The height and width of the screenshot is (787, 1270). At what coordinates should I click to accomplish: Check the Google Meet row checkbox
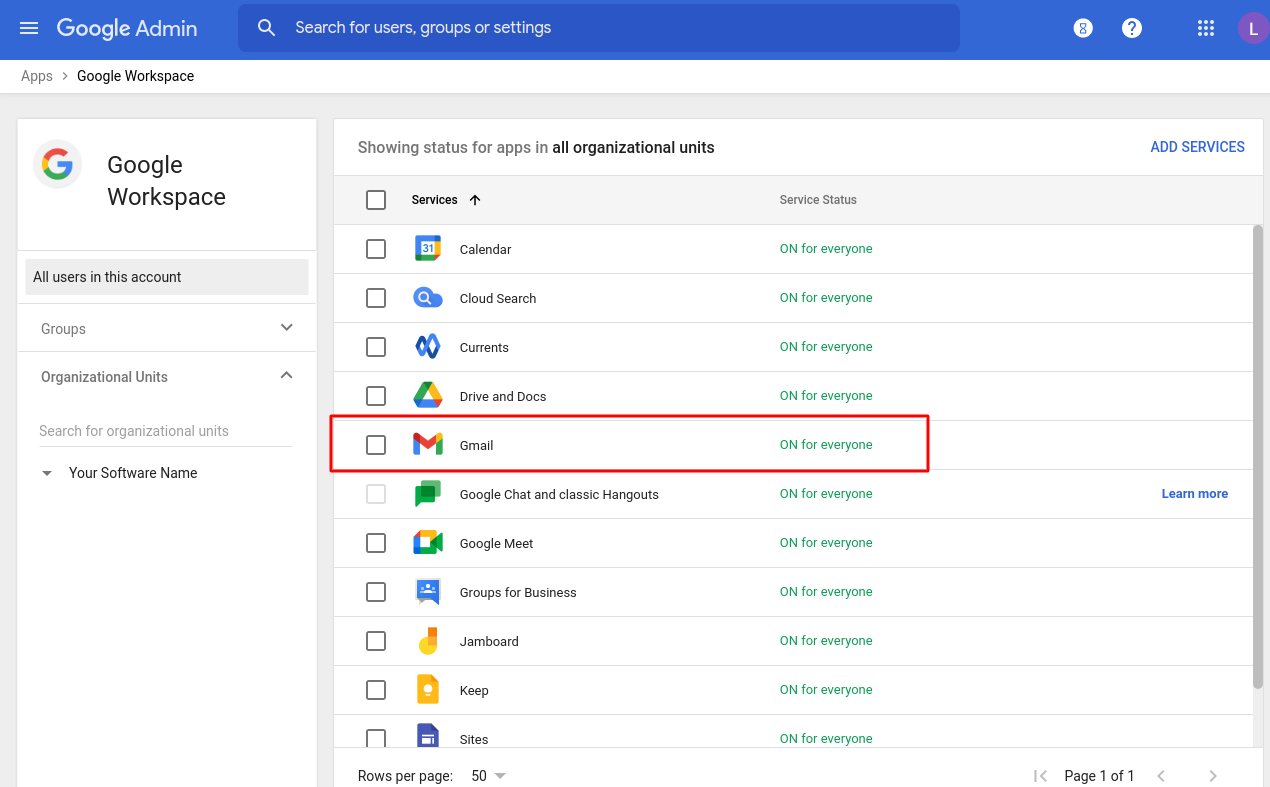pos(376,543)
